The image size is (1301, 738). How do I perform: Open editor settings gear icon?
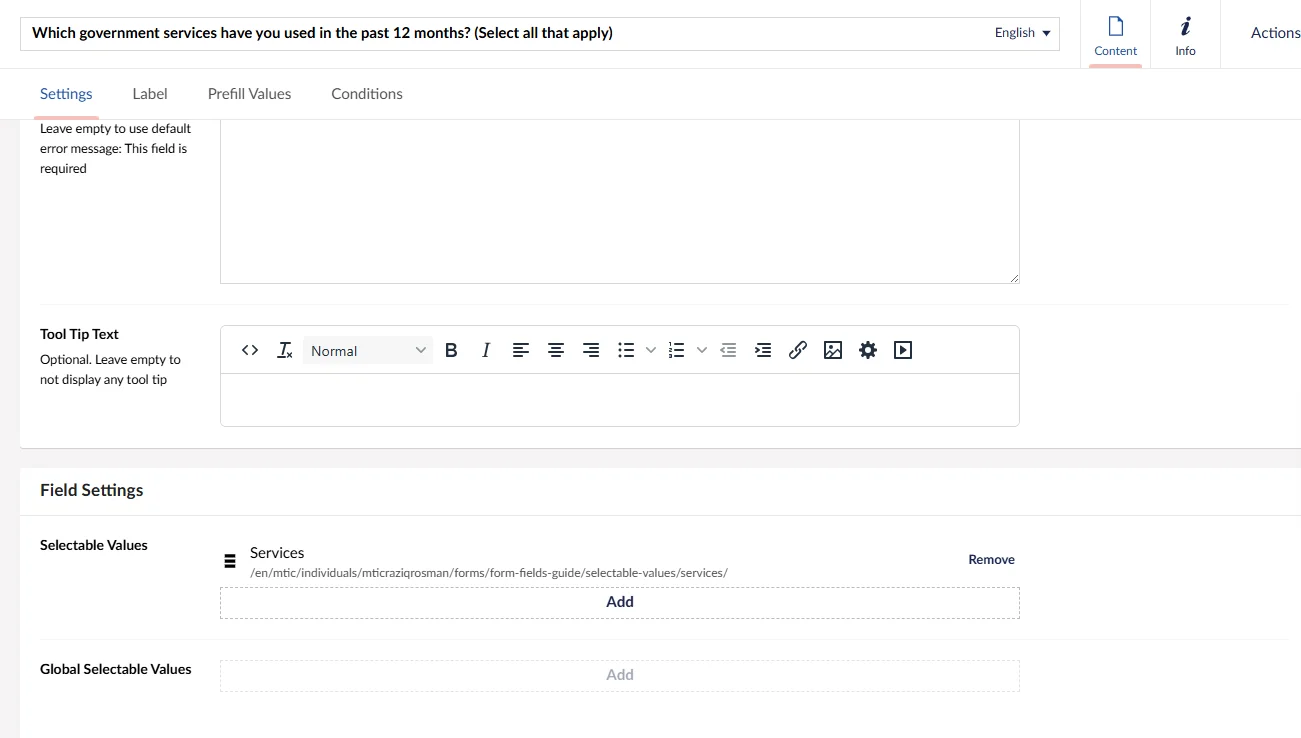click(x=868, y=350)
